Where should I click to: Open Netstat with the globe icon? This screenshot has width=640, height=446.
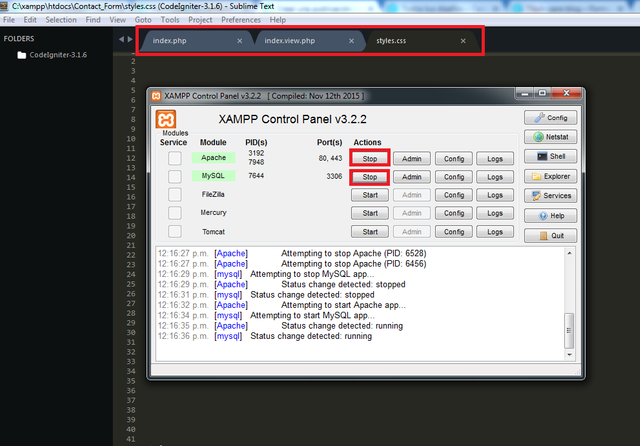click(550, 137)
